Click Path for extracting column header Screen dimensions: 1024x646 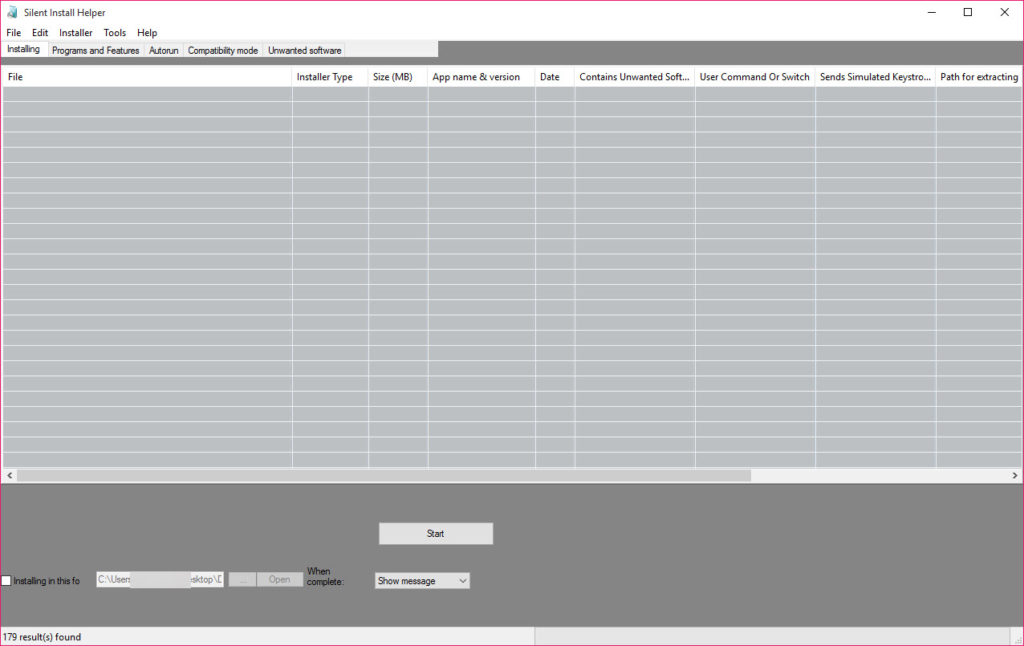pos(979,77)
